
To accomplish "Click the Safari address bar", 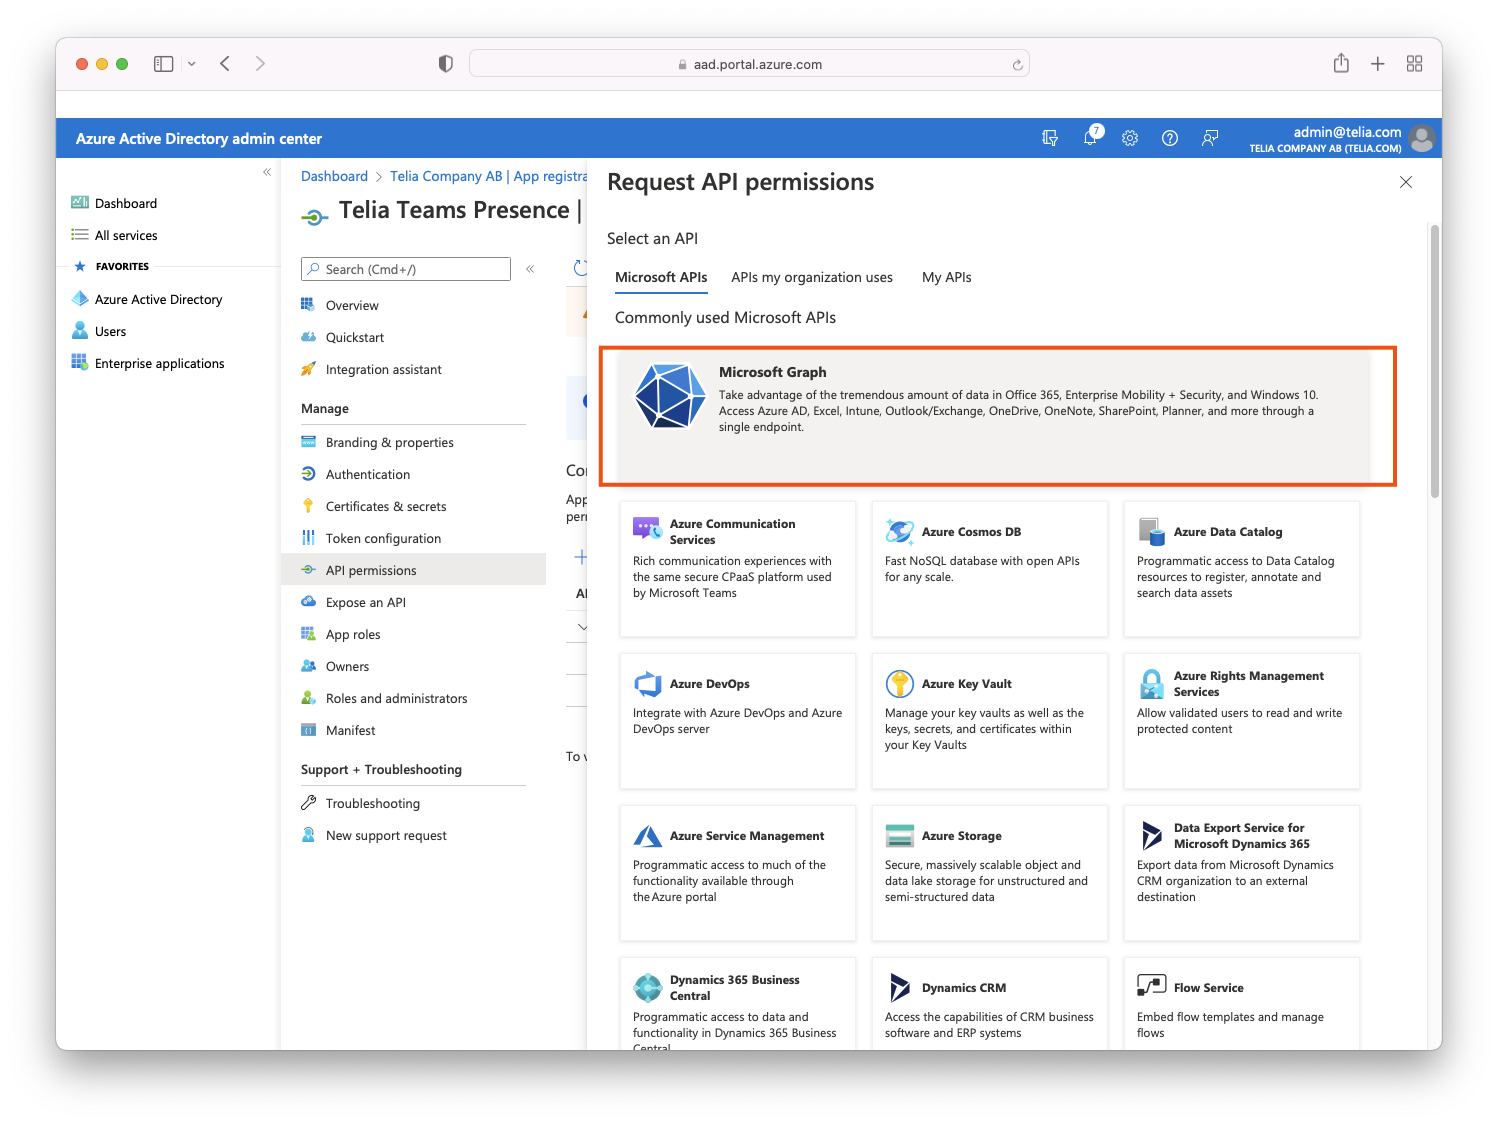I will [749, 64].
